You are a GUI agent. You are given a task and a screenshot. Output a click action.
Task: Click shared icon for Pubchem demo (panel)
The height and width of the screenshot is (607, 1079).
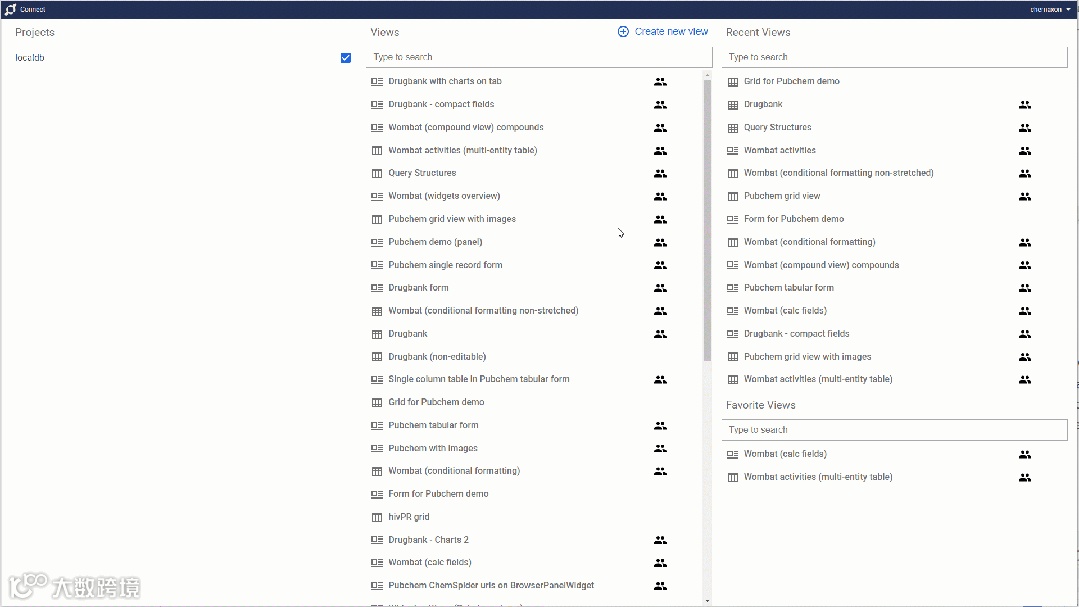[660, 242]
